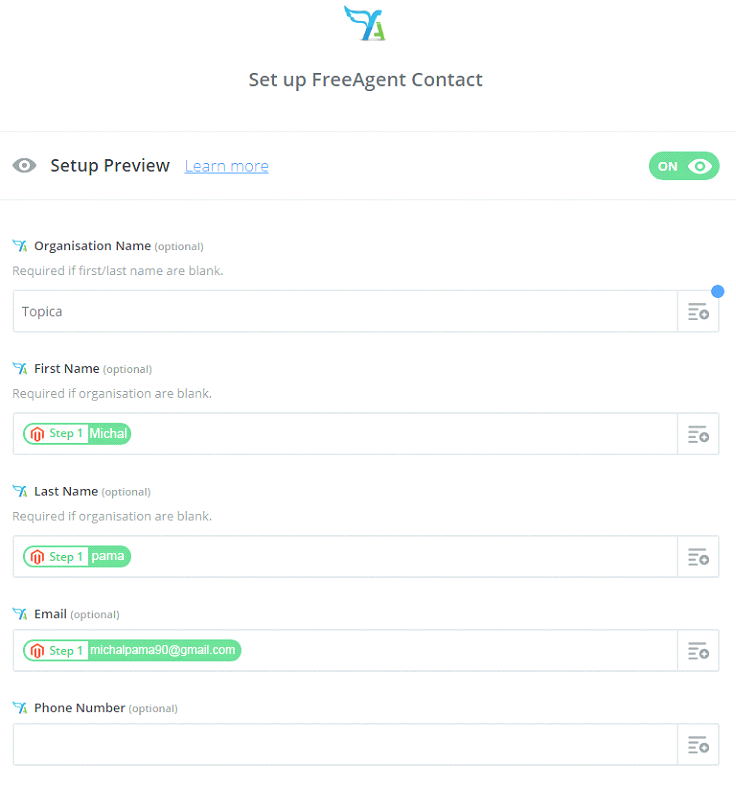Click inside the Last Name input field
Image resolution: width=736 pixels, height=787 pixels.
[x=400, y=557]
